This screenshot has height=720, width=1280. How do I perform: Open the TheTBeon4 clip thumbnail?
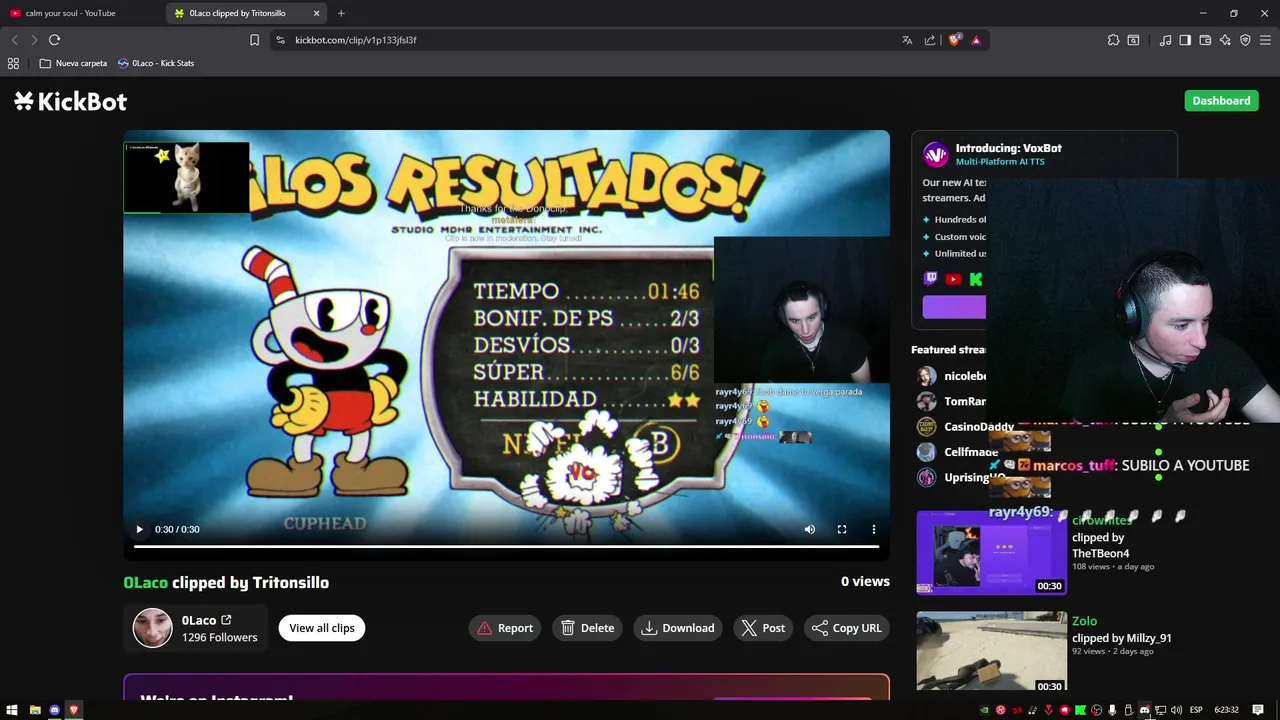(x=992, y=553)
